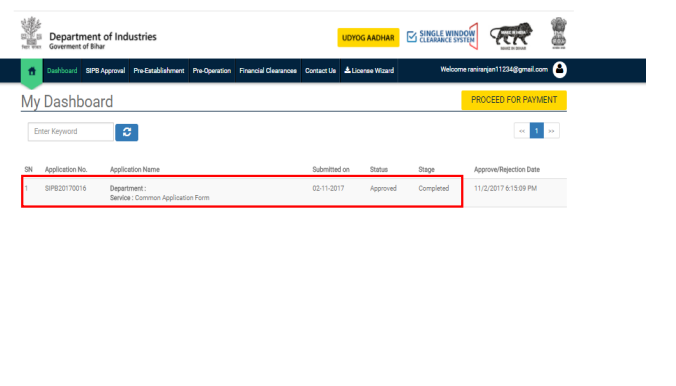Select page 1 in pagination
Screen dimensions: 676x386
[536, 131]
